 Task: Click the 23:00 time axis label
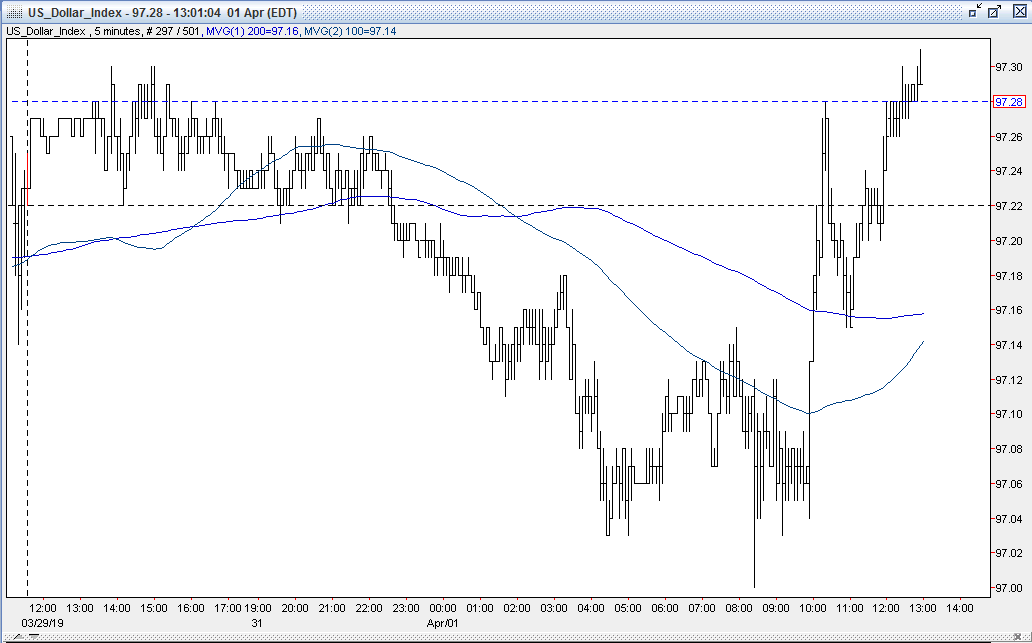click(405, 608)
